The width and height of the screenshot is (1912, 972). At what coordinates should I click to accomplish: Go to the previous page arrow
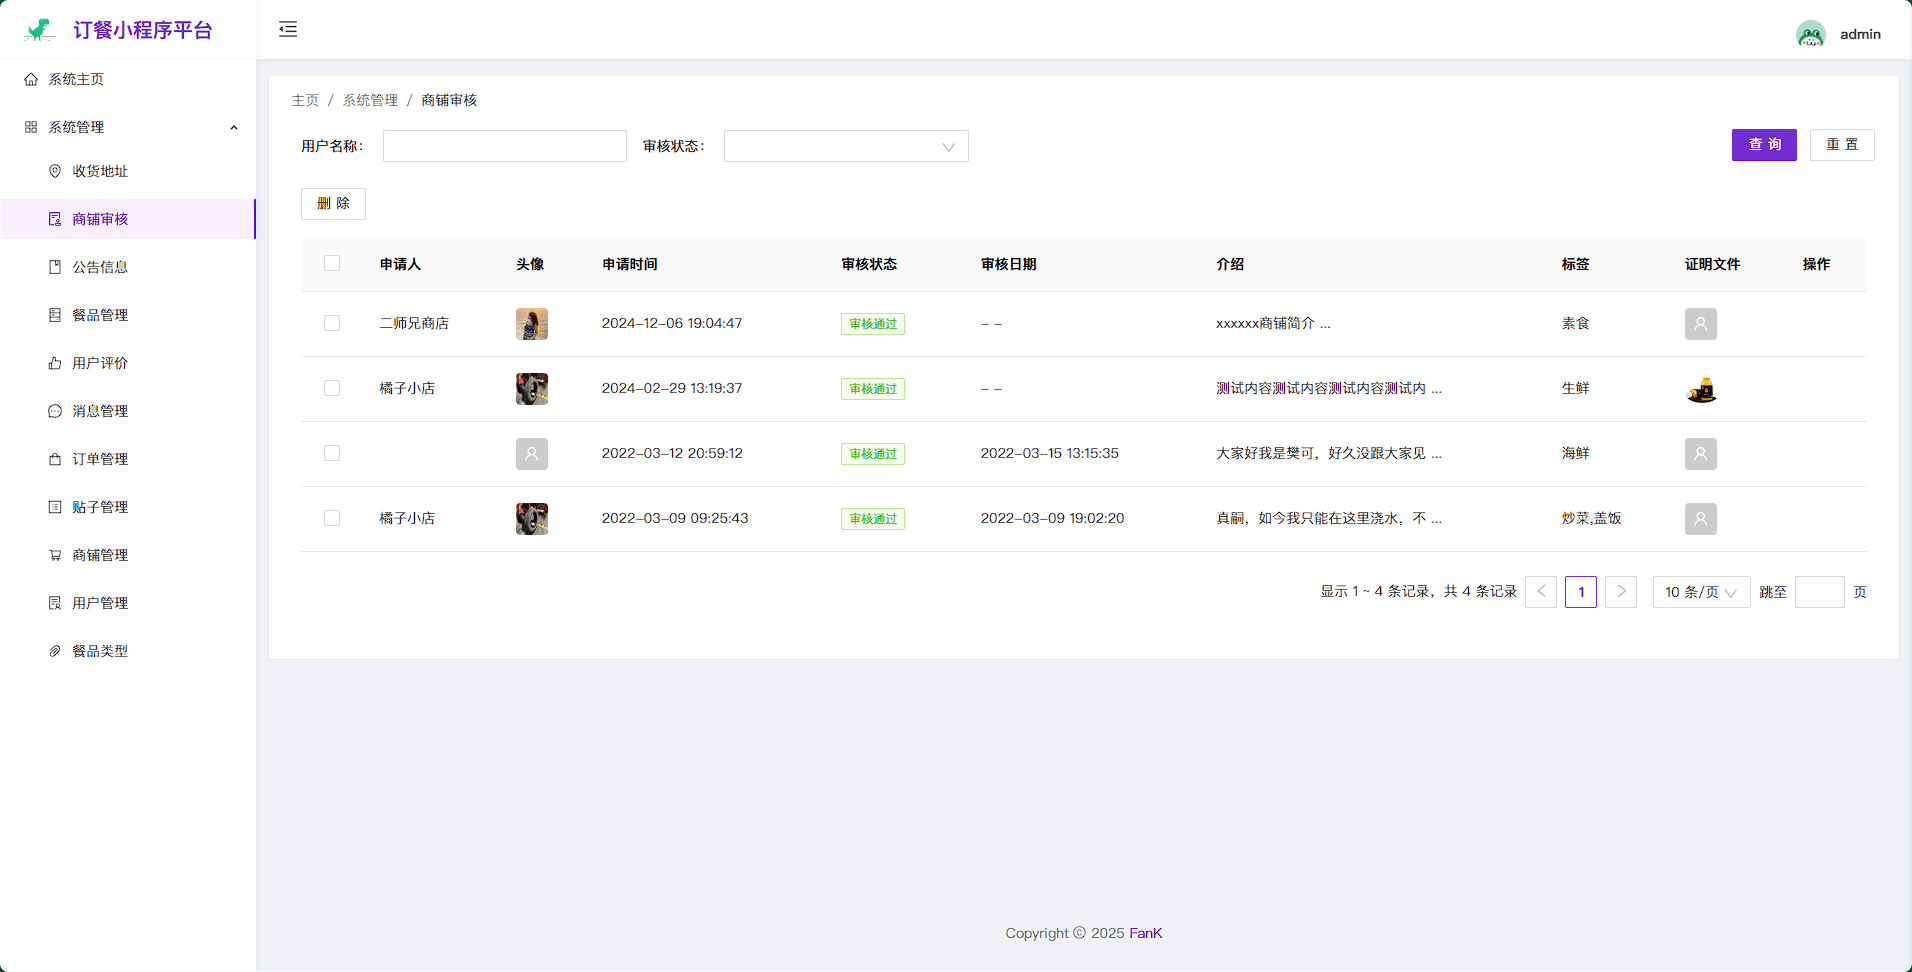tap(1541, 592)
